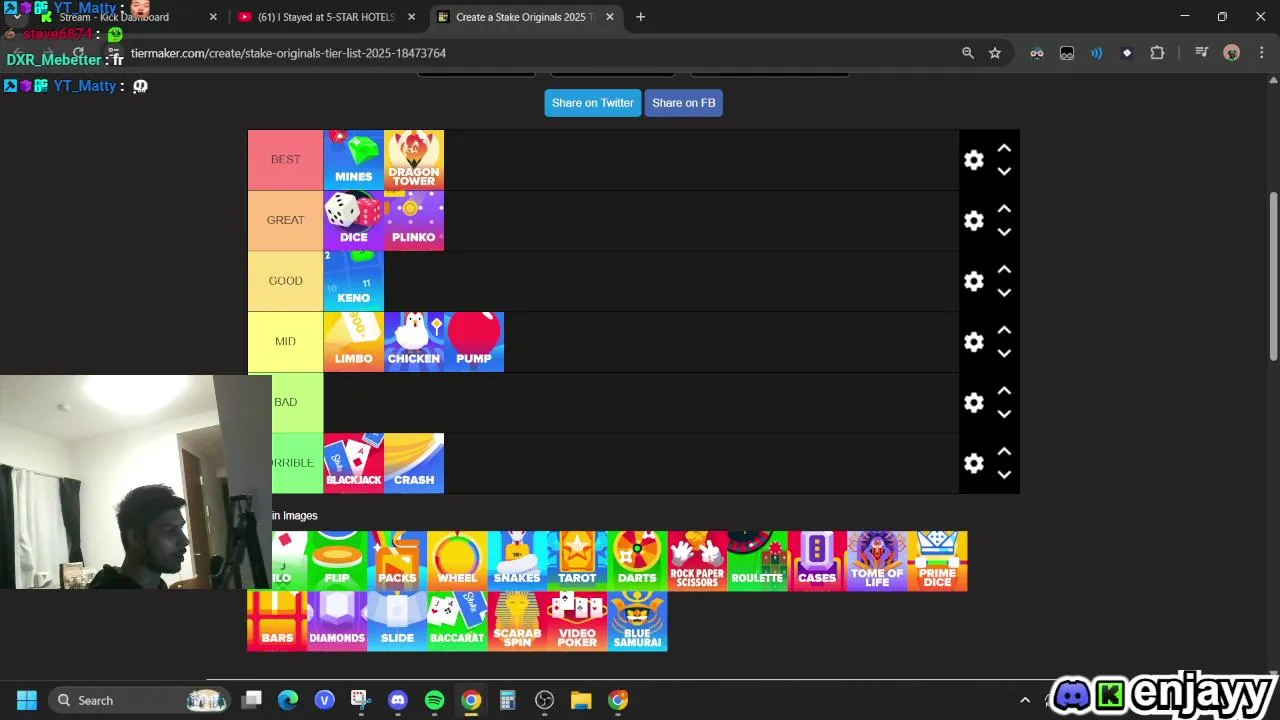Open Spotify from the taskbar

434,700
